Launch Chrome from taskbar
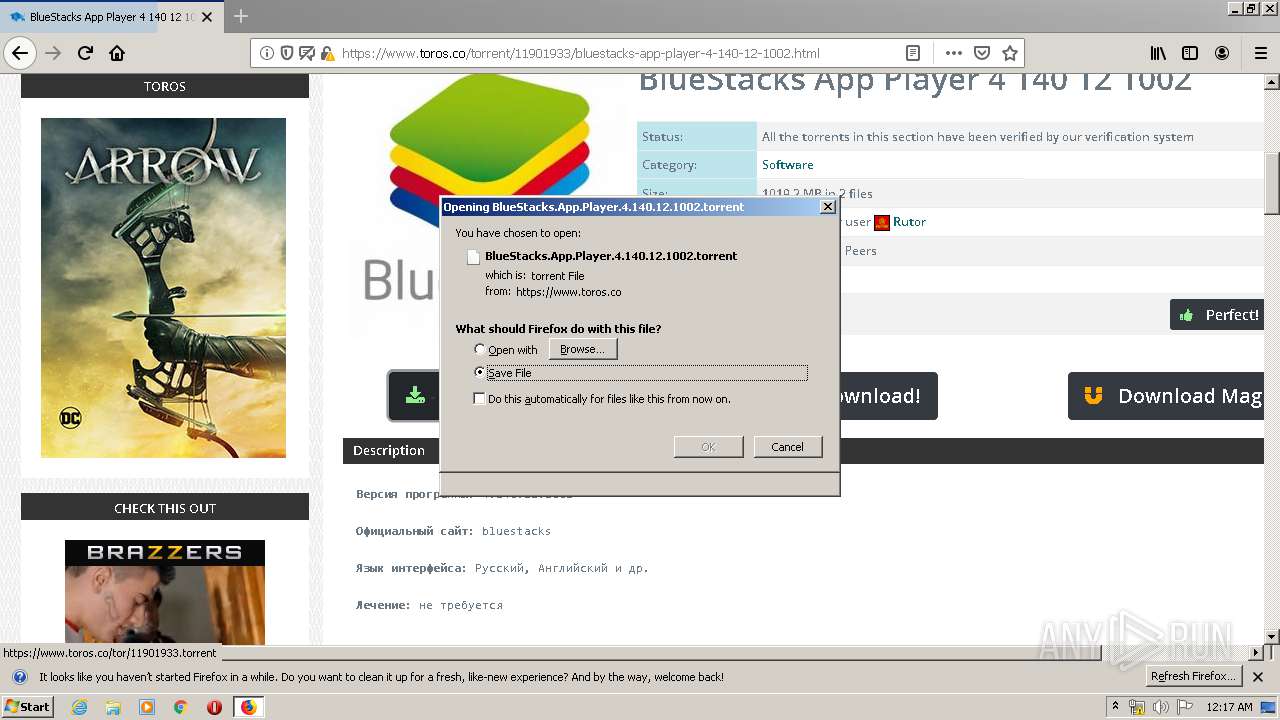Image resolution: width=1280 pixels, height=720 pixels. click(180, 707)
